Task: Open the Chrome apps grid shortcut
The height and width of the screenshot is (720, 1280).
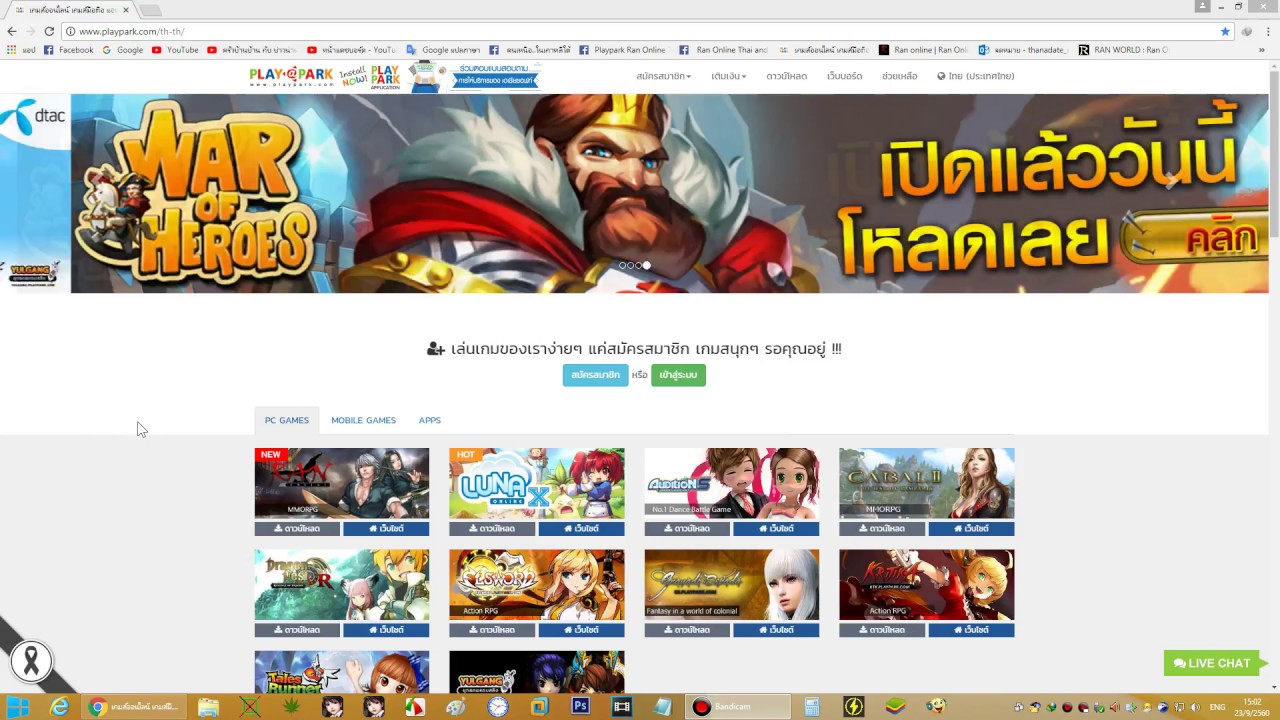Action: click(21, 49)
